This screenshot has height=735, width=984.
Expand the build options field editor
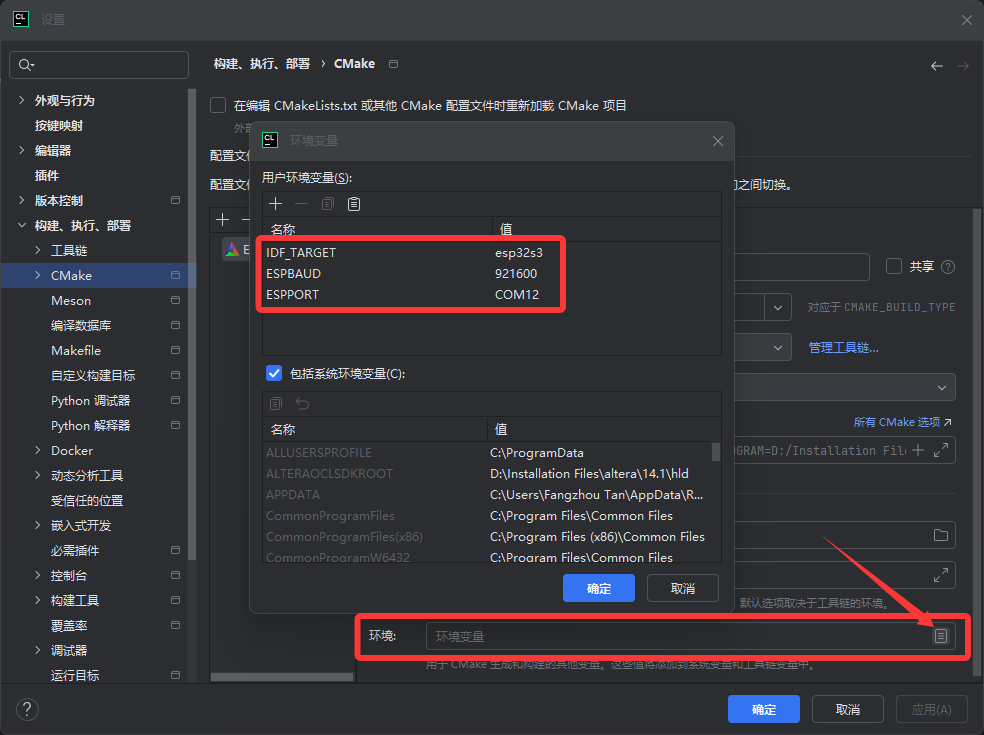click(941, 575)
